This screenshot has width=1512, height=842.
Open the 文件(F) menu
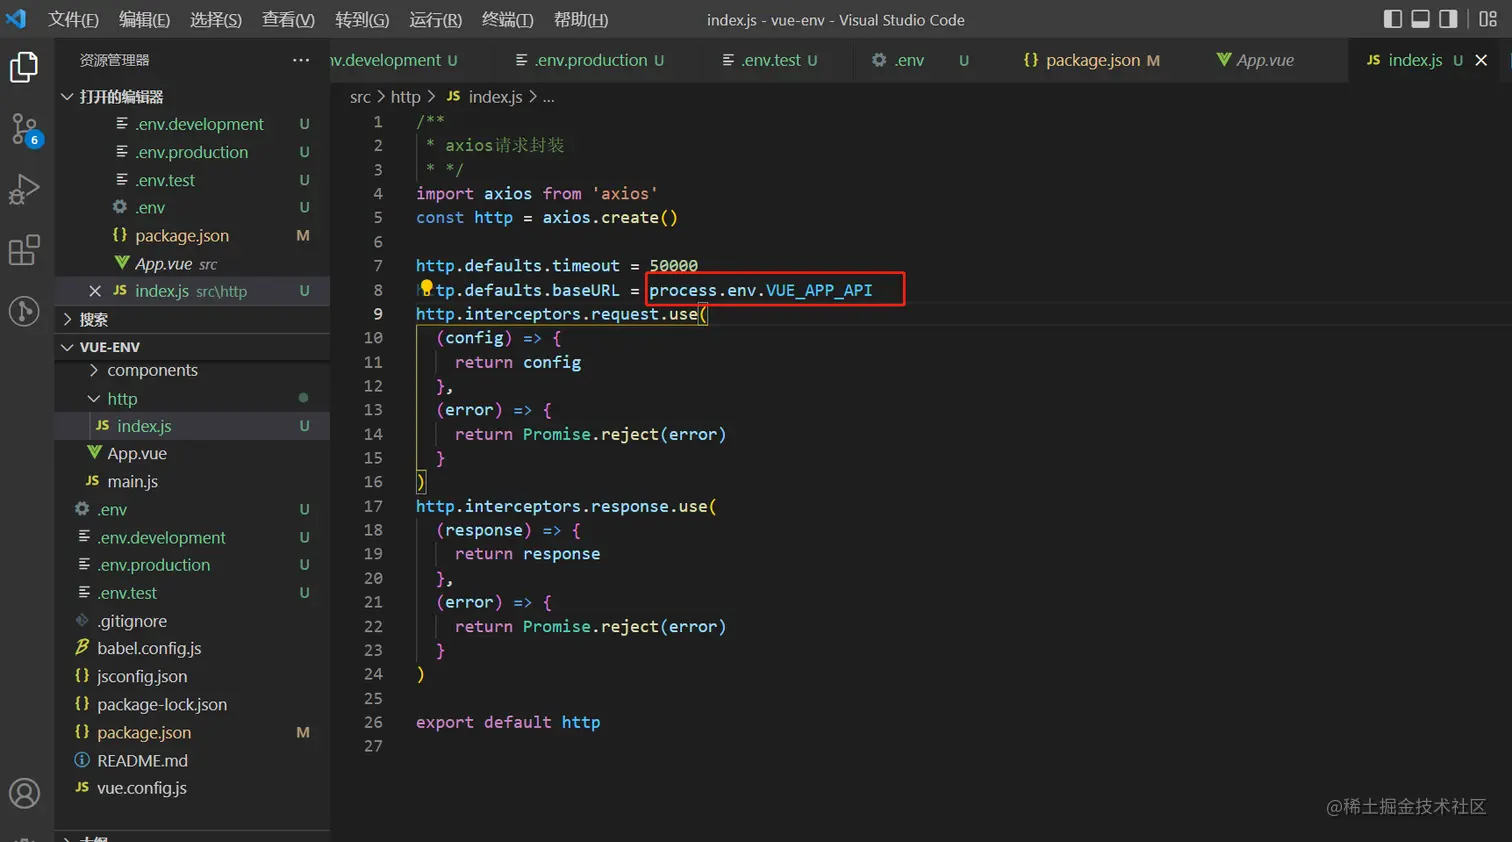point(73,19)
